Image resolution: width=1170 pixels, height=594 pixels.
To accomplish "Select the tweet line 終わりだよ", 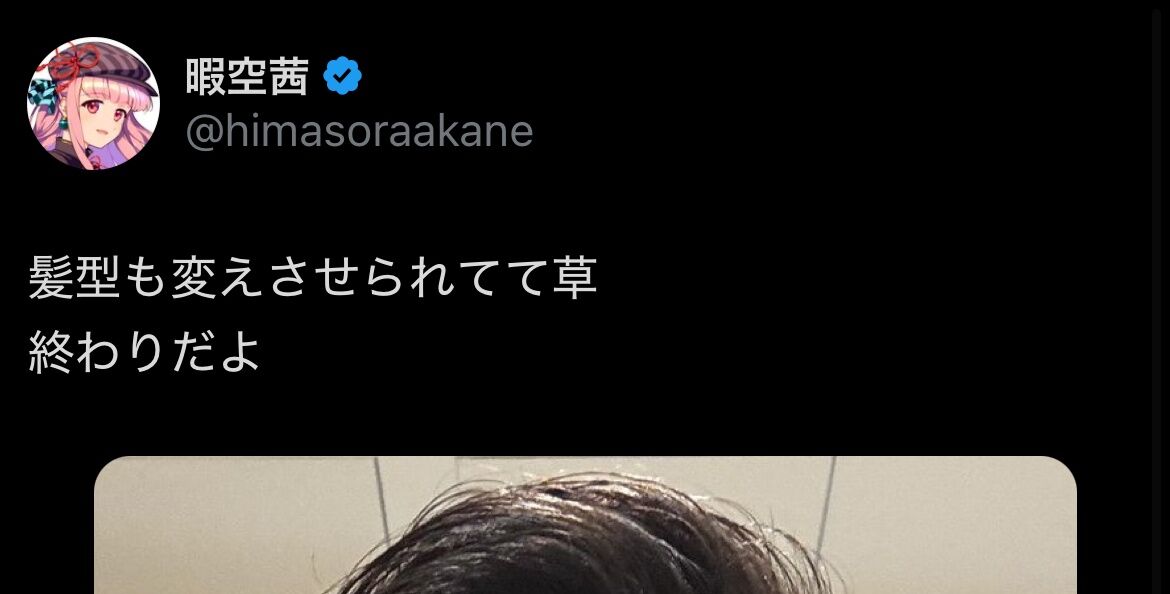I will click(144, 352).
